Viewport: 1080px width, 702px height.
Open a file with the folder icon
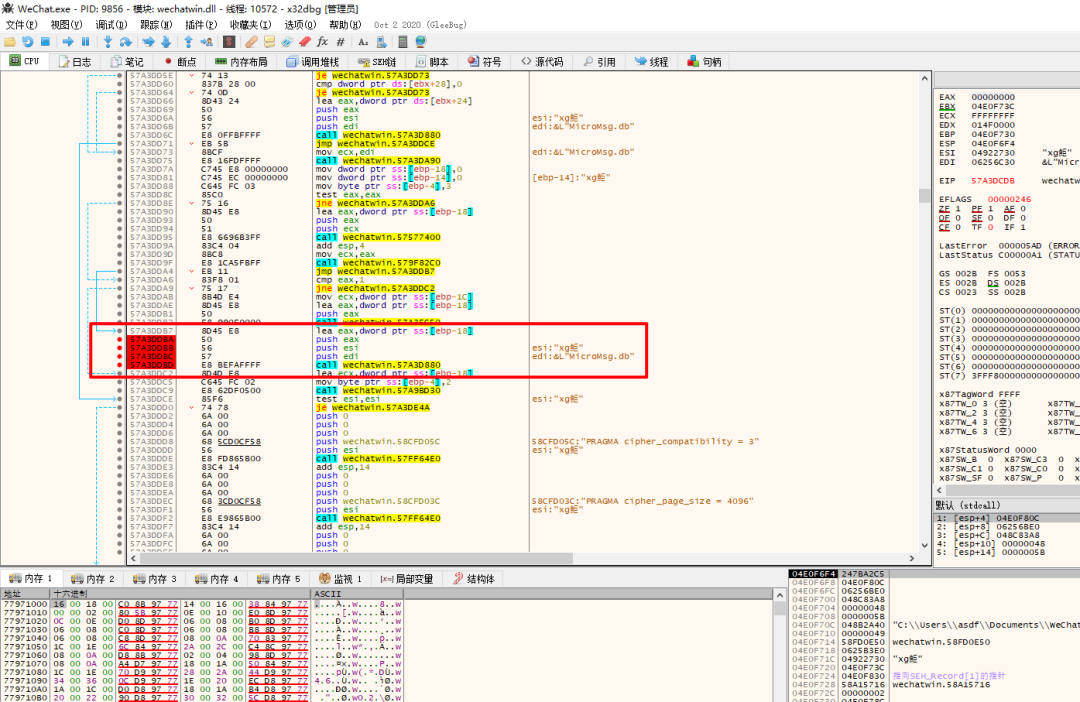point(10,42)
